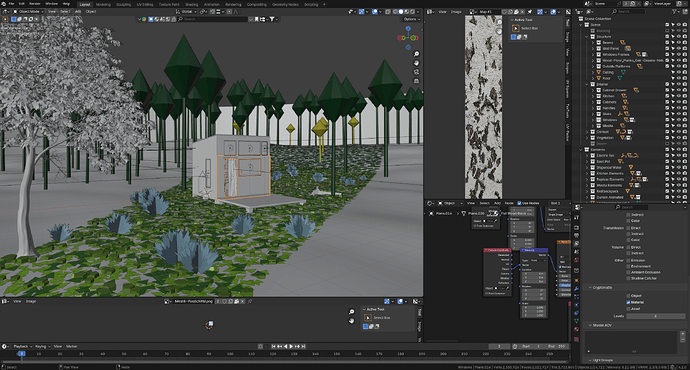690x370 pixels.
Task: Click the pan (hand) viewport gizmo
Action: pos(416,63)
